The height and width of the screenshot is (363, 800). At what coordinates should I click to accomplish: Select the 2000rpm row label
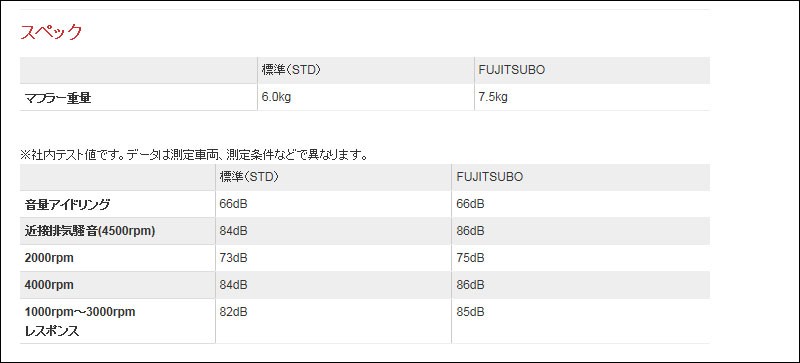coord(49,258)
